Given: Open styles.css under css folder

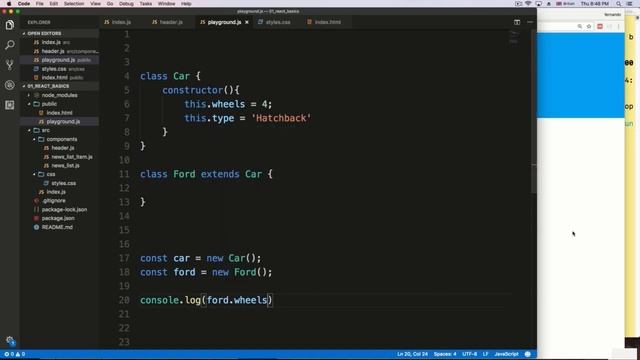Looking at the screenshot, I should (64, 183).
